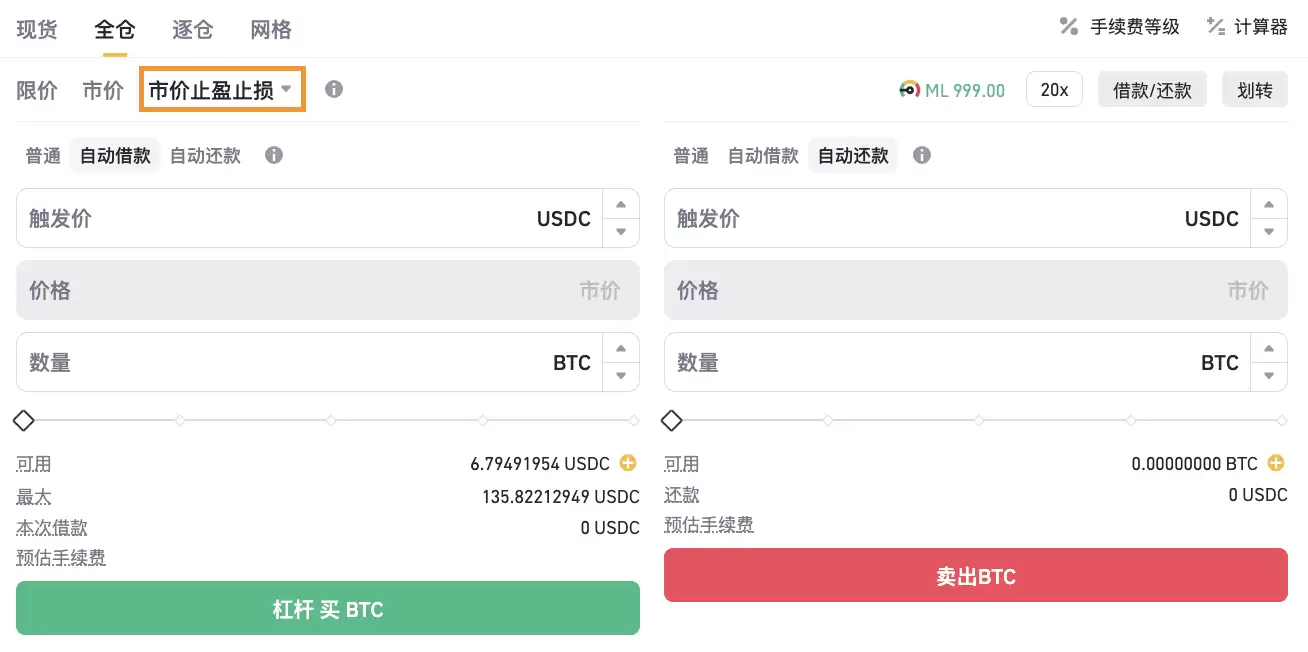Click yellow plus icon next to available USDC
1308x652 pixels.
[x=628, y=463]
